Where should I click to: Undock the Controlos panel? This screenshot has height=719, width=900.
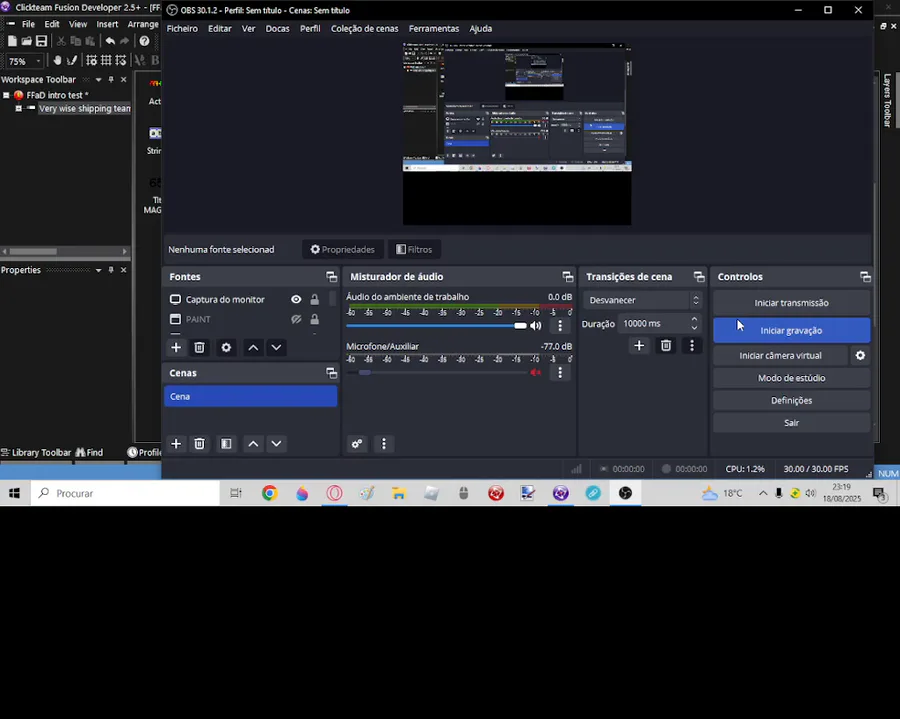(x=866, y=277)
